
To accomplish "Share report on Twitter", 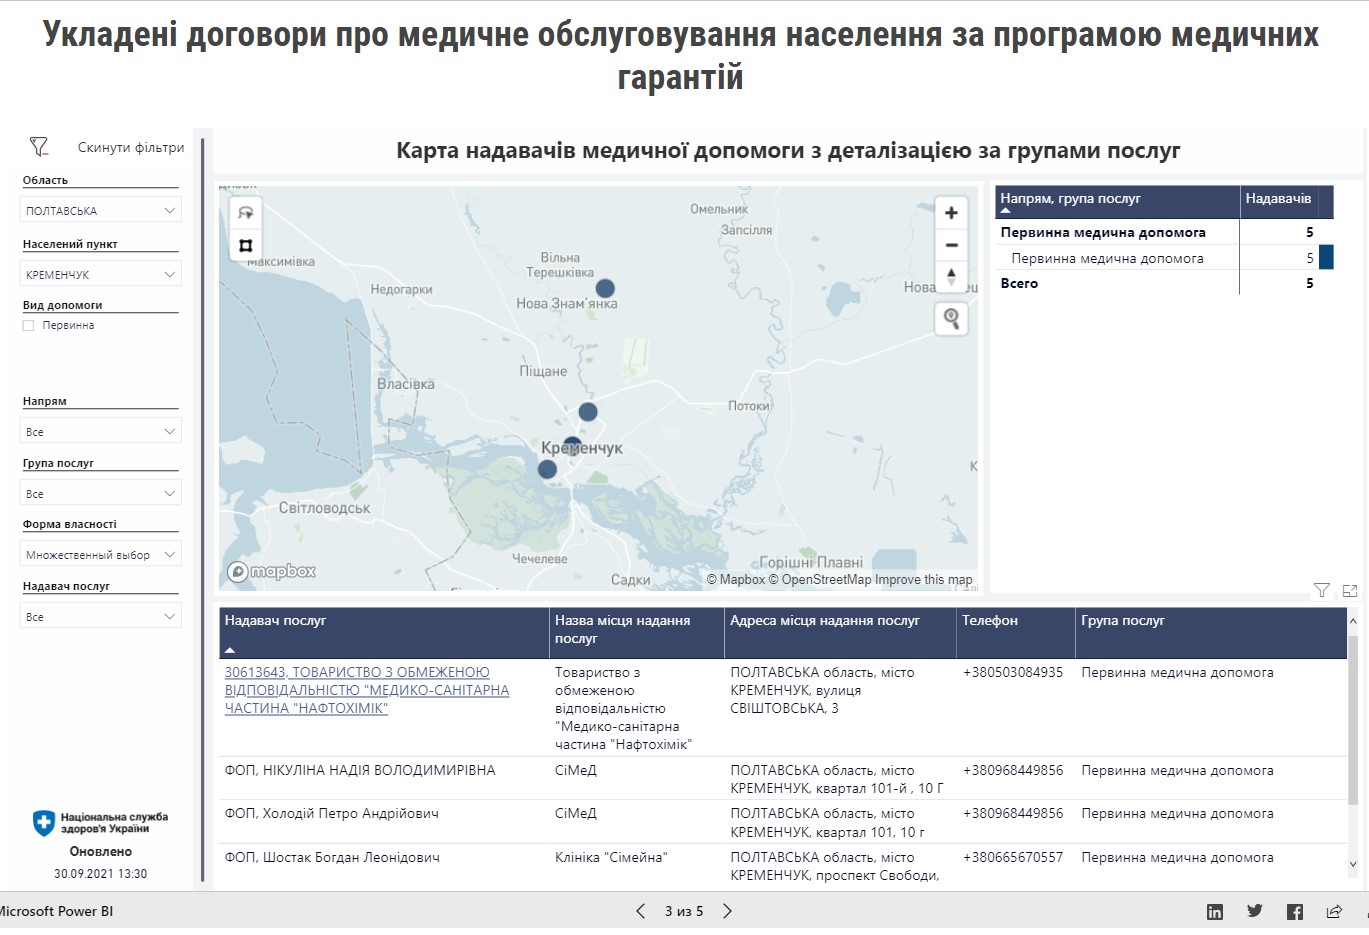I will click(x=1255, y=911).
